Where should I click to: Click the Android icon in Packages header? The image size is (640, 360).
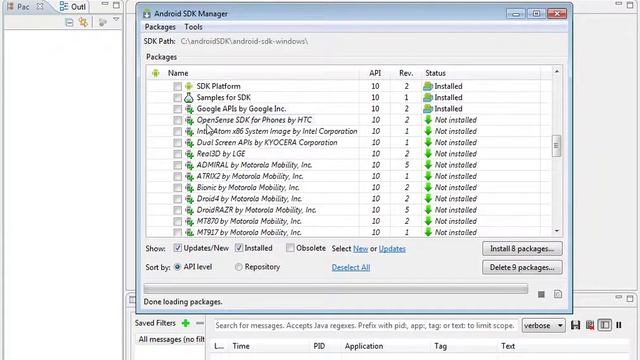(x=156, y=73)
